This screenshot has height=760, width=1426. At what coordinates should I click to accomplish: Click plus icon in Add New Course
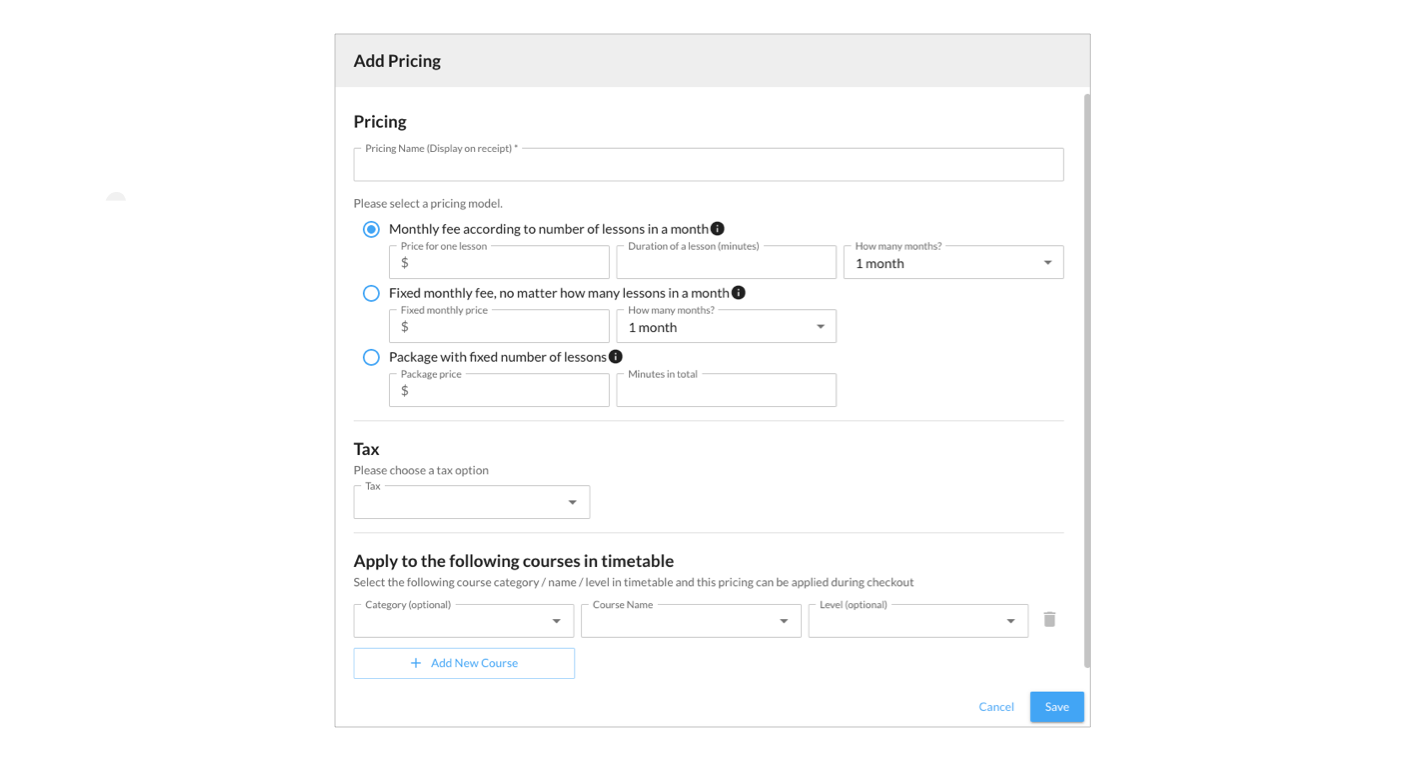coord(416,663)
